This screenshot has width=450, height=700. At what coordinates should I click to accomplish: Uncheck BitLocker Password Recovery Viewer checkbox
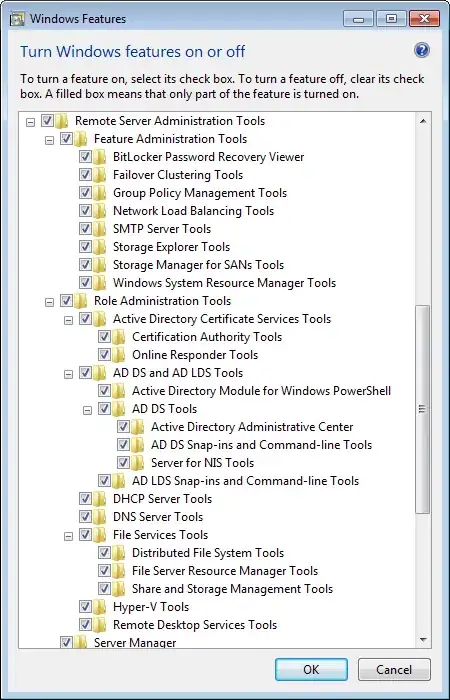(85, 157)
